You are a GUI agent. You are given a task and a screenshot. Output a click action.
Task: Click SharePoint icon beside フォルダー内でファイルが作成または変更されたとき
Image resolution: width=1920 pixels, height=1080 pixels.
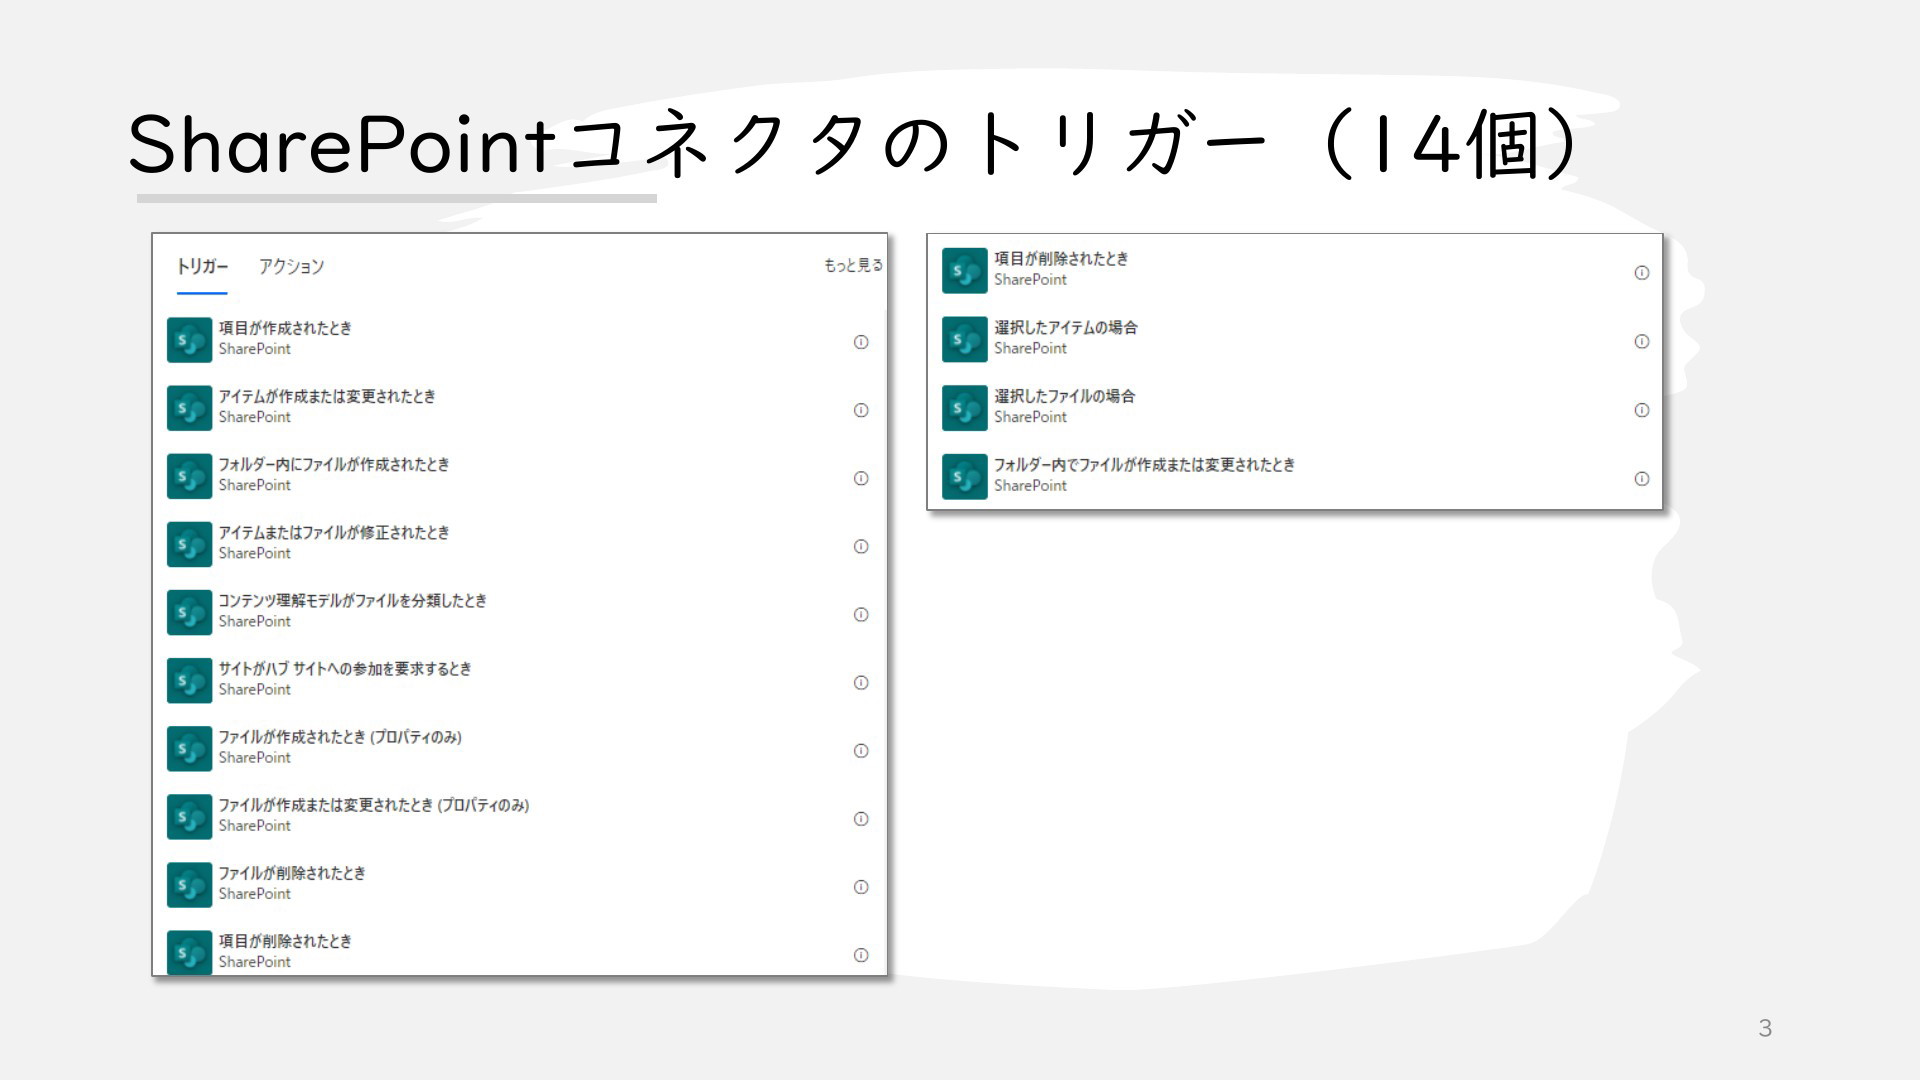[964, 477]
